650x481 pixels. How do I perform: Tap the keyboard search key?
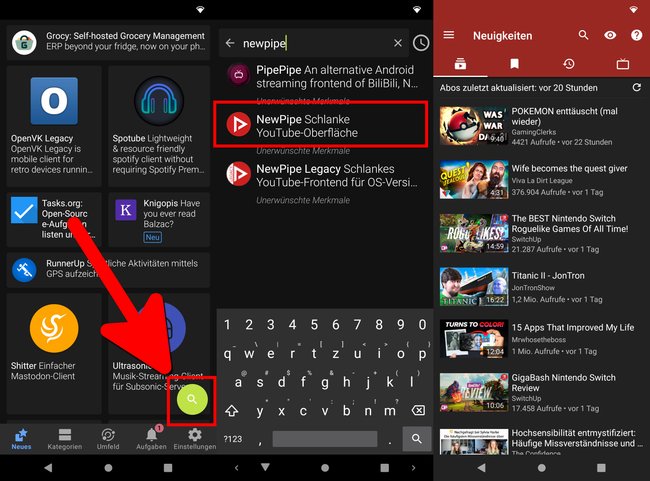click(x=417, y=439)
